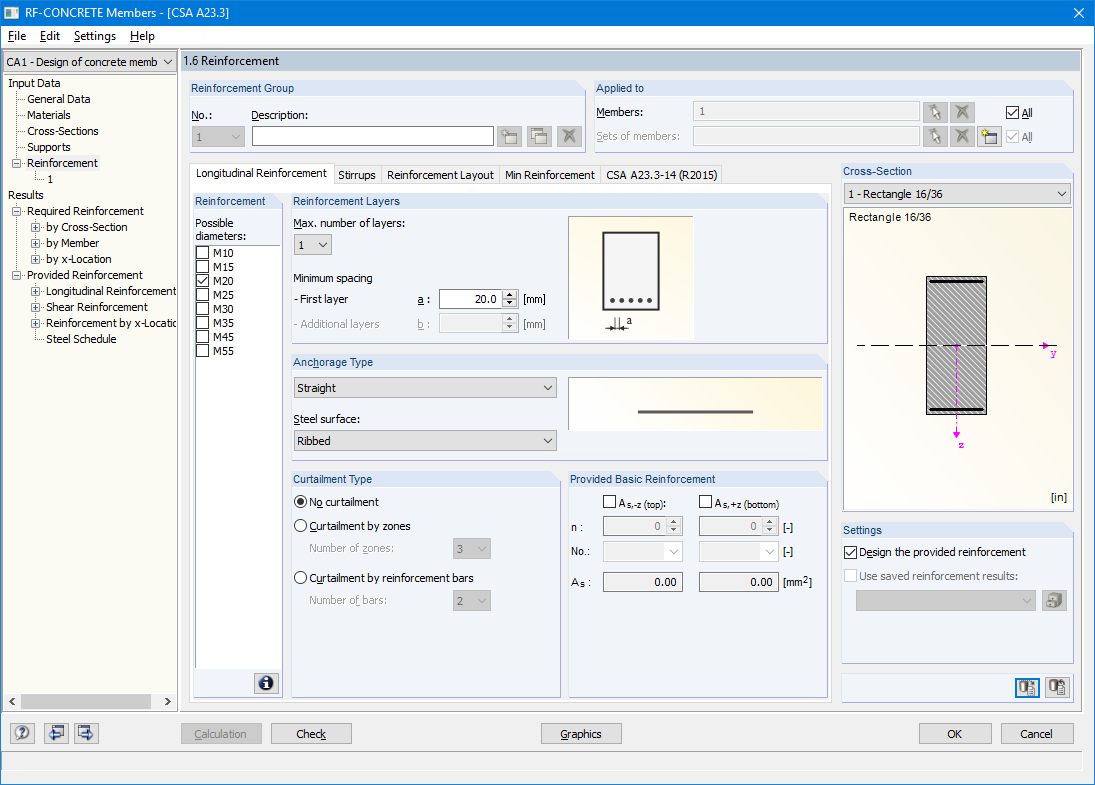Enable As,-z (top) checkbox

pyautogui.click(x=609, y=502)
